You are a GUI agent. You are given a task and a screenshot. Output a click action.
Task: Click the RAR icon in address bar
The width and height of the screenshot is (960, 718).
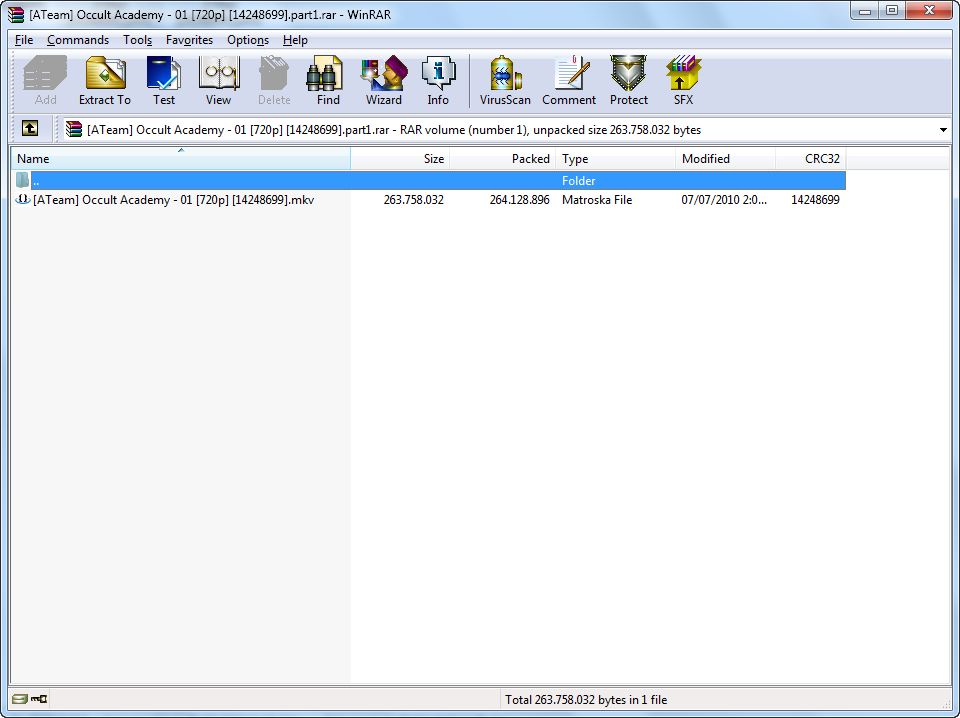74,129
